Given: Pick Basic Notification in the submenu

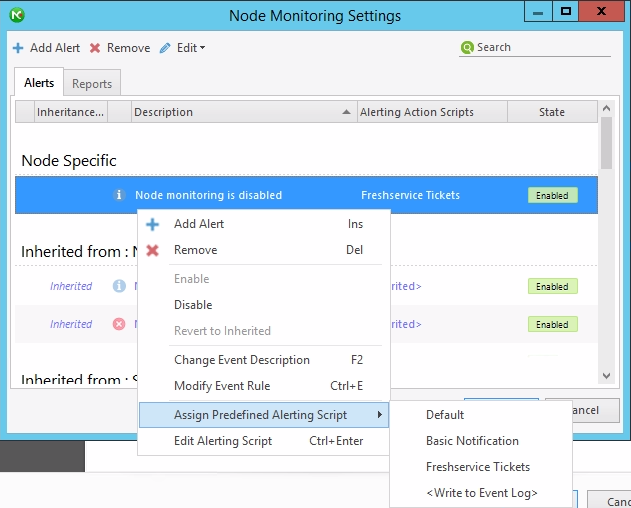Looking at the screenshot, I should pyautogui.click(x=481, y=441).
